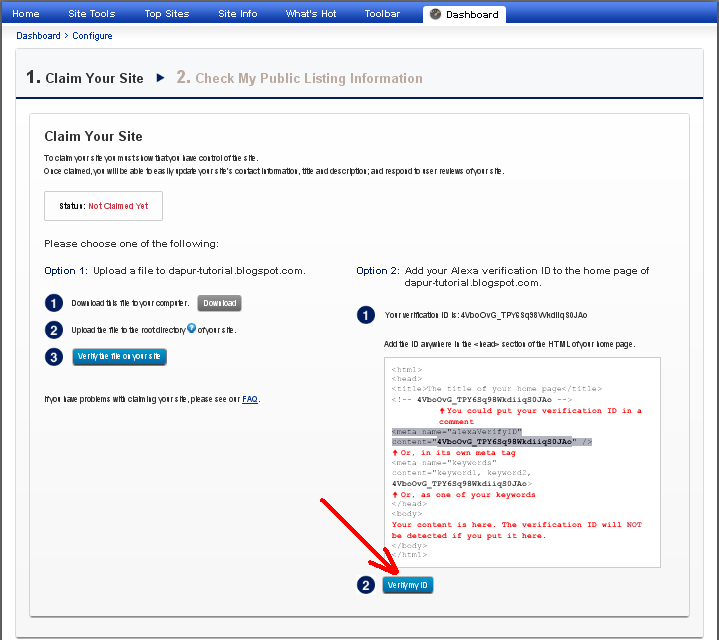Open the Home tab
719x640 pixels.
pyautogui.click(x=26, y=14)
